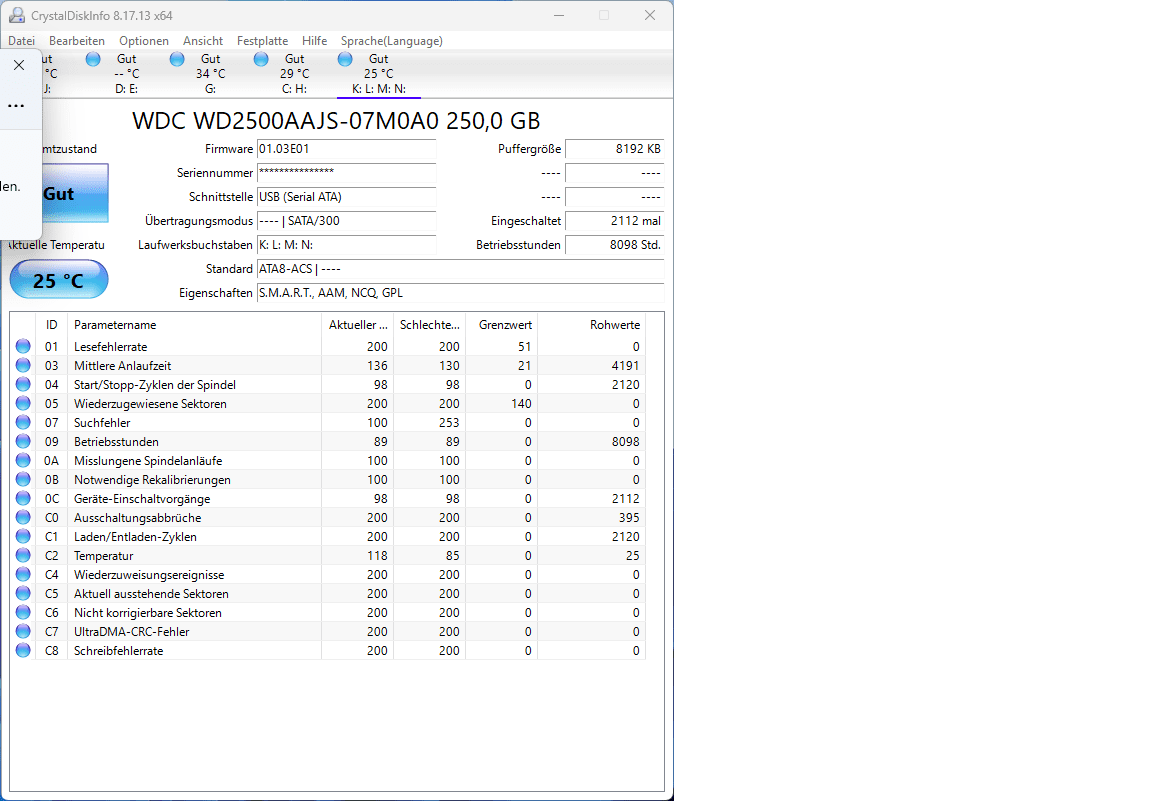Viewport: 1152px width, 801px height.
Task: Open the Ansicht menu
Action: point(203,41)
